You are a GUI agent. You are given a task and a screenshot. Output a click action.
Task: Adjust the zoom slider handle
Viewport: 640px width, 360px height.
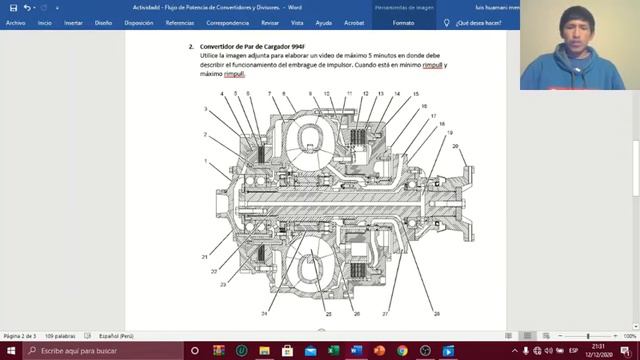pos(588,336)
